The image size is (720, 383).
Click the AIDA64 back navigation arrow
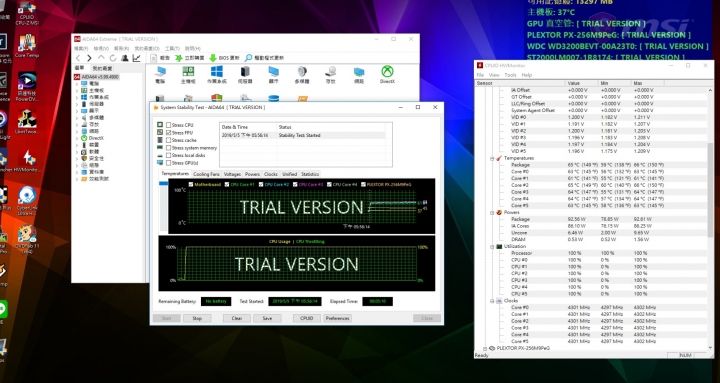tap(78, 58)
